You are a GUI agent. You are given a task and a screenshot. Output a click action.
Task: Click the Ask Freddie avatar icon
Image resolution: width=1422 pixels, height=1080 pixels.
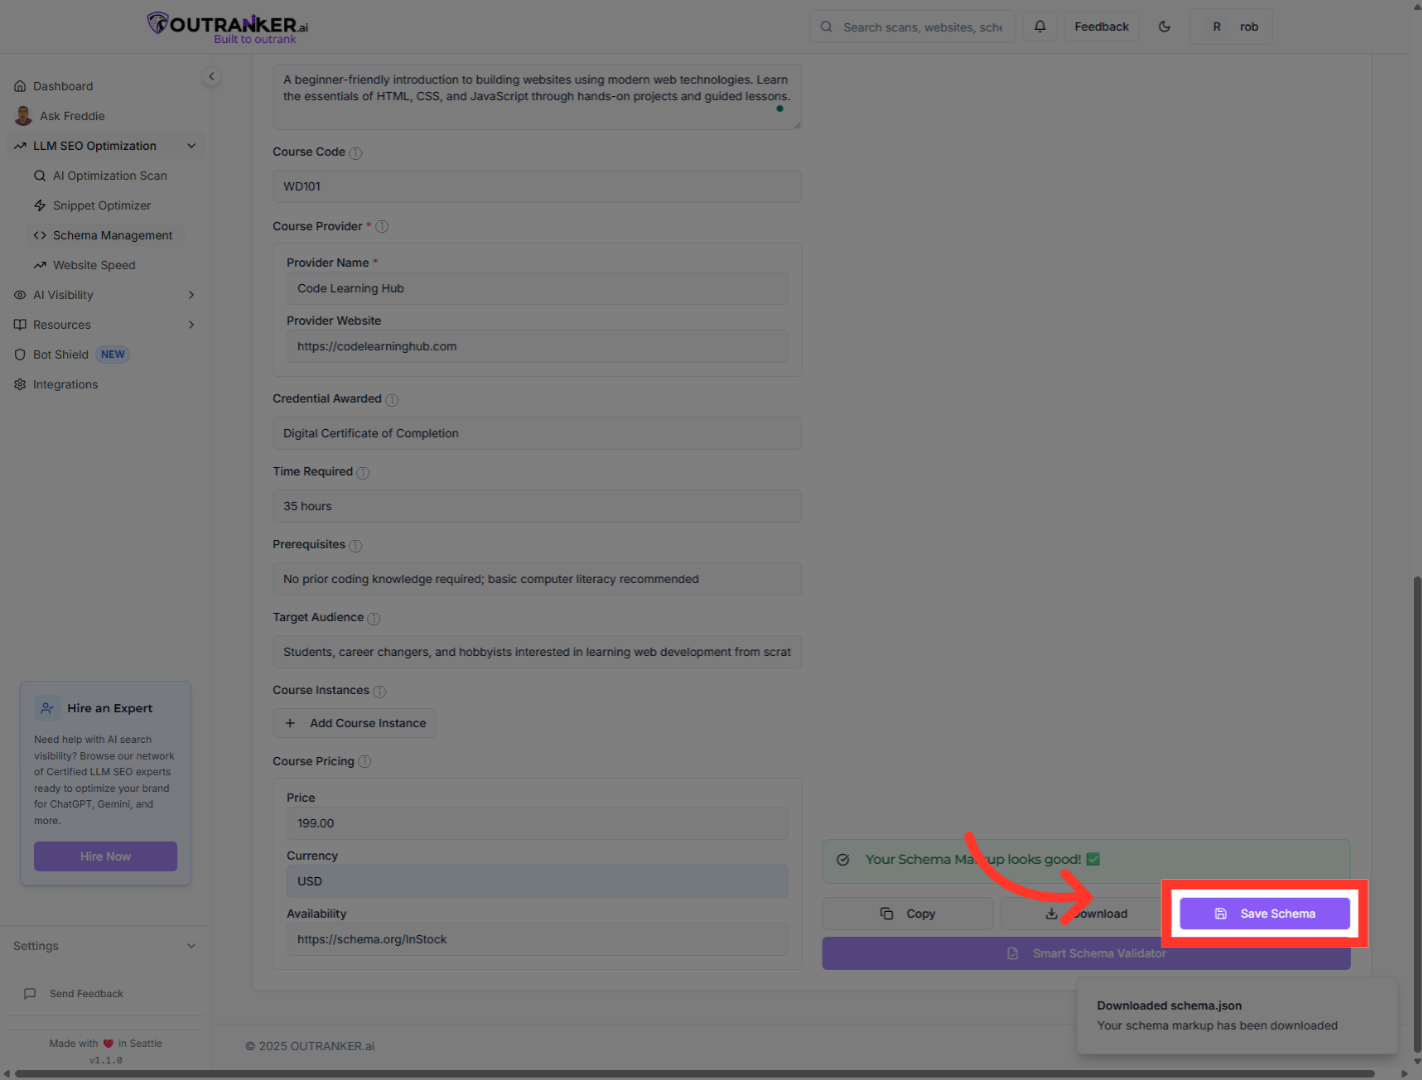click(23, 115)
